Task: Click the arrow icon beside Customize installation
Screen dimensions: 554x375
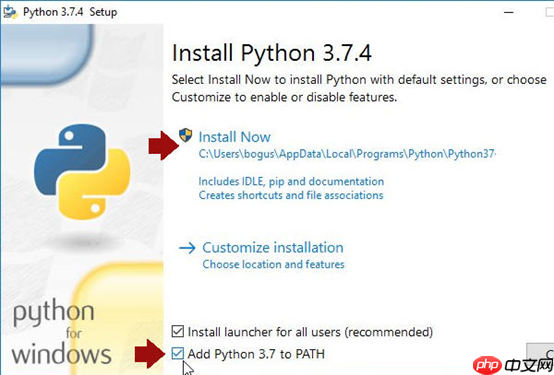Action: tap(187, 248)
